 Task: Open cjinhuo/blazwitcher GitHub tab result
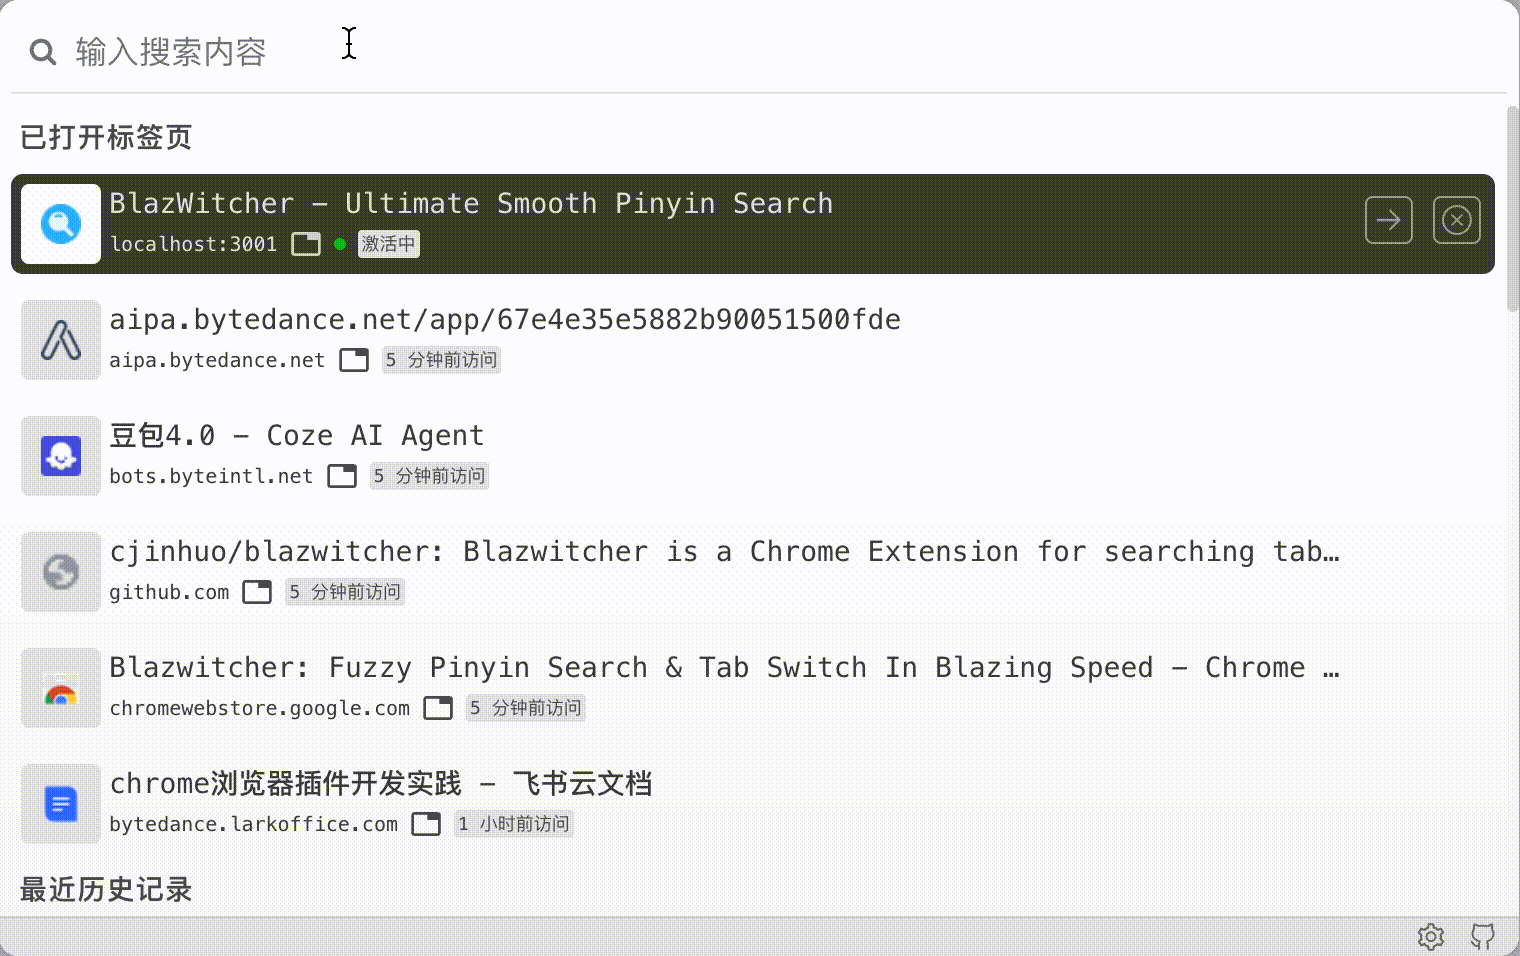point(753,572)
